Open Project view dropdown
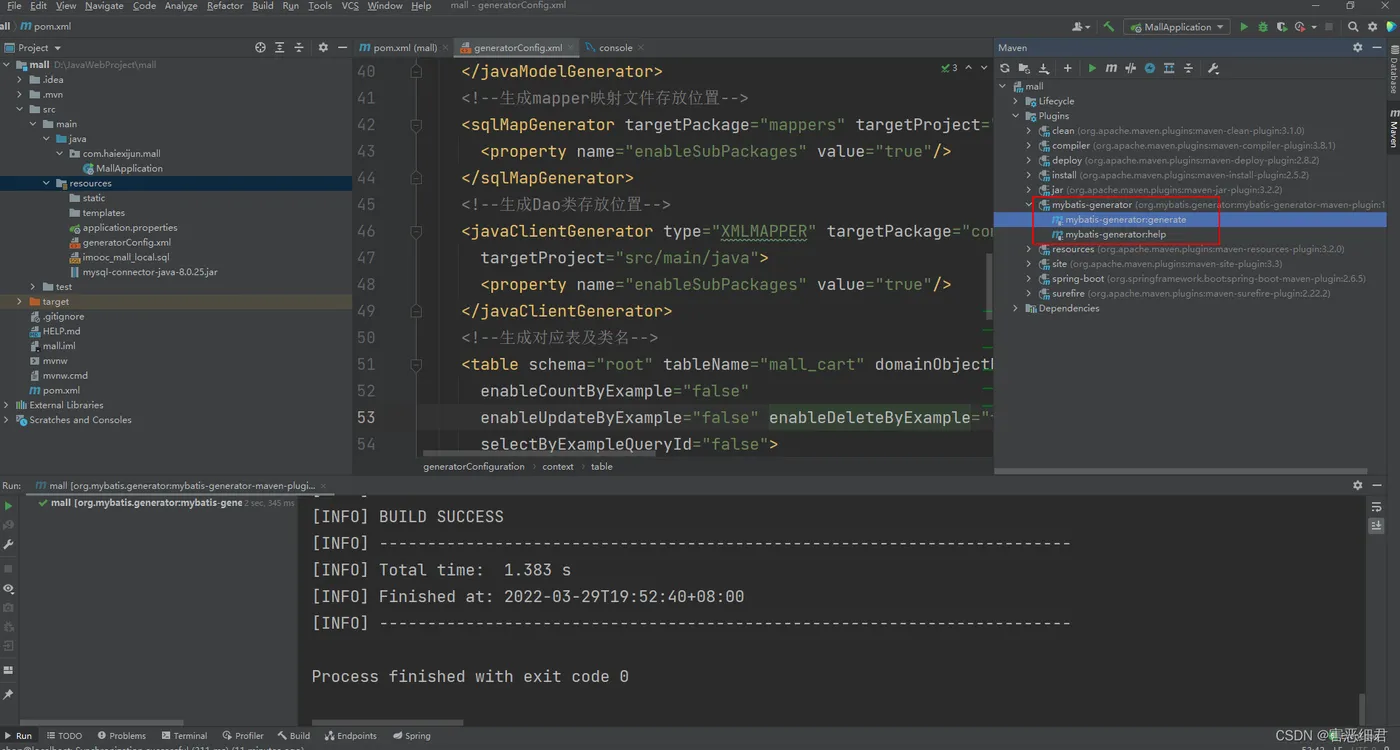This screenshot has height=750, width=1400. click(x=34, y=47)
